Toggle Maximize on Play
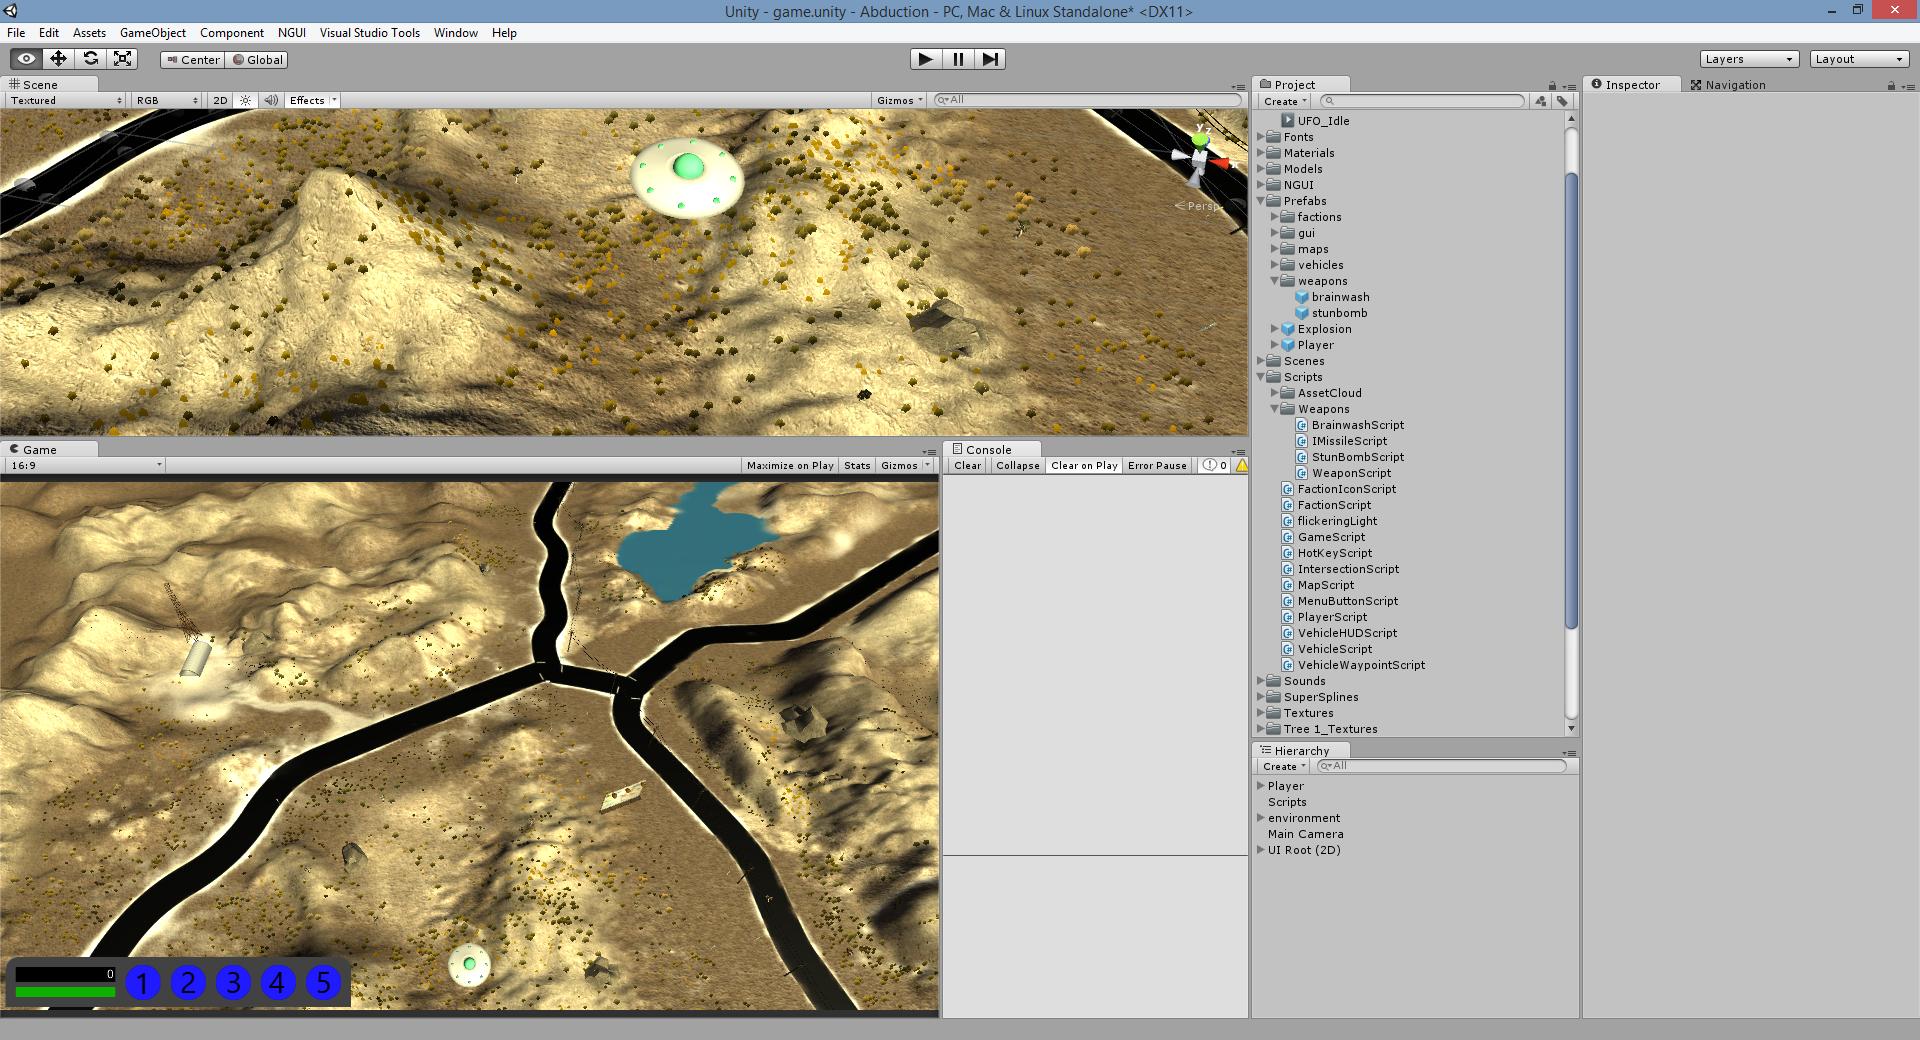Screen dimensions: 1920x1040 (790, 465)
